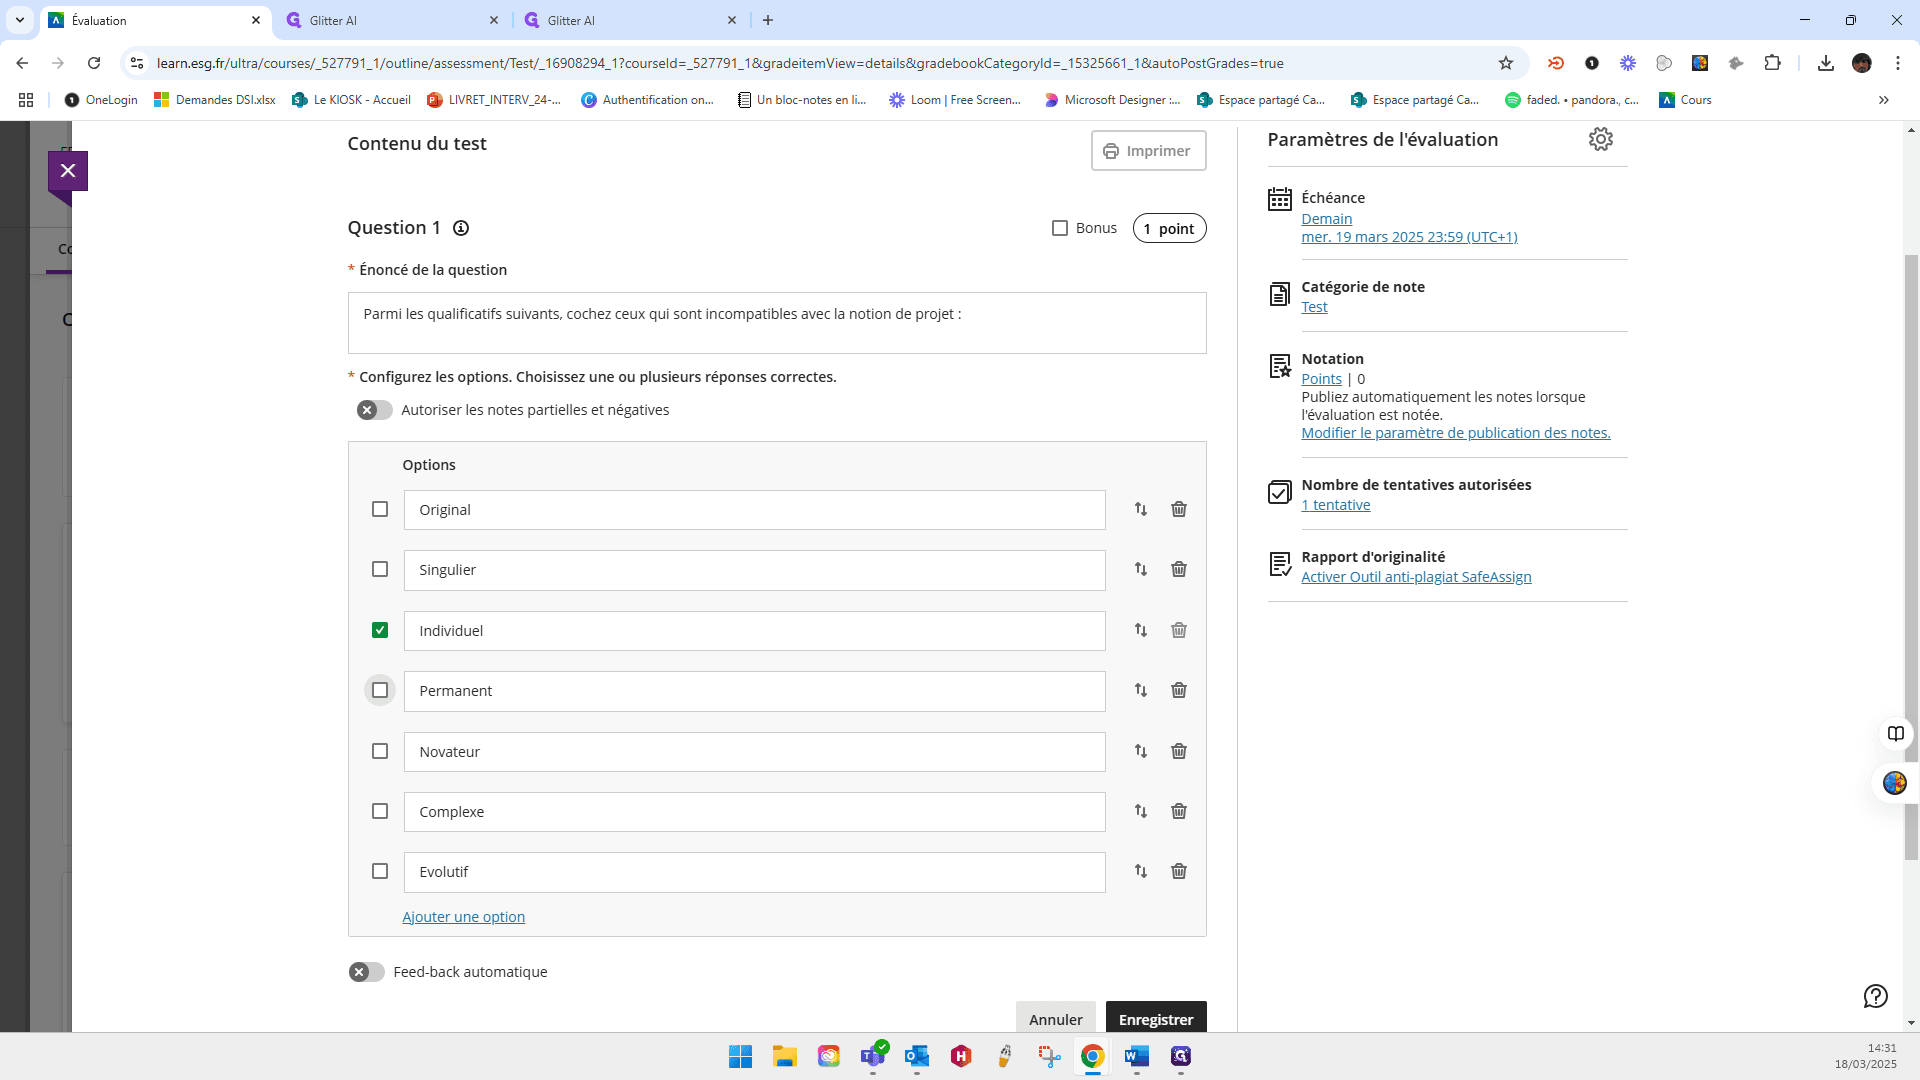Screen dimensions: 1920x1080
Task: Open Outlook from the taskbar
Action: pos(917,1056)
